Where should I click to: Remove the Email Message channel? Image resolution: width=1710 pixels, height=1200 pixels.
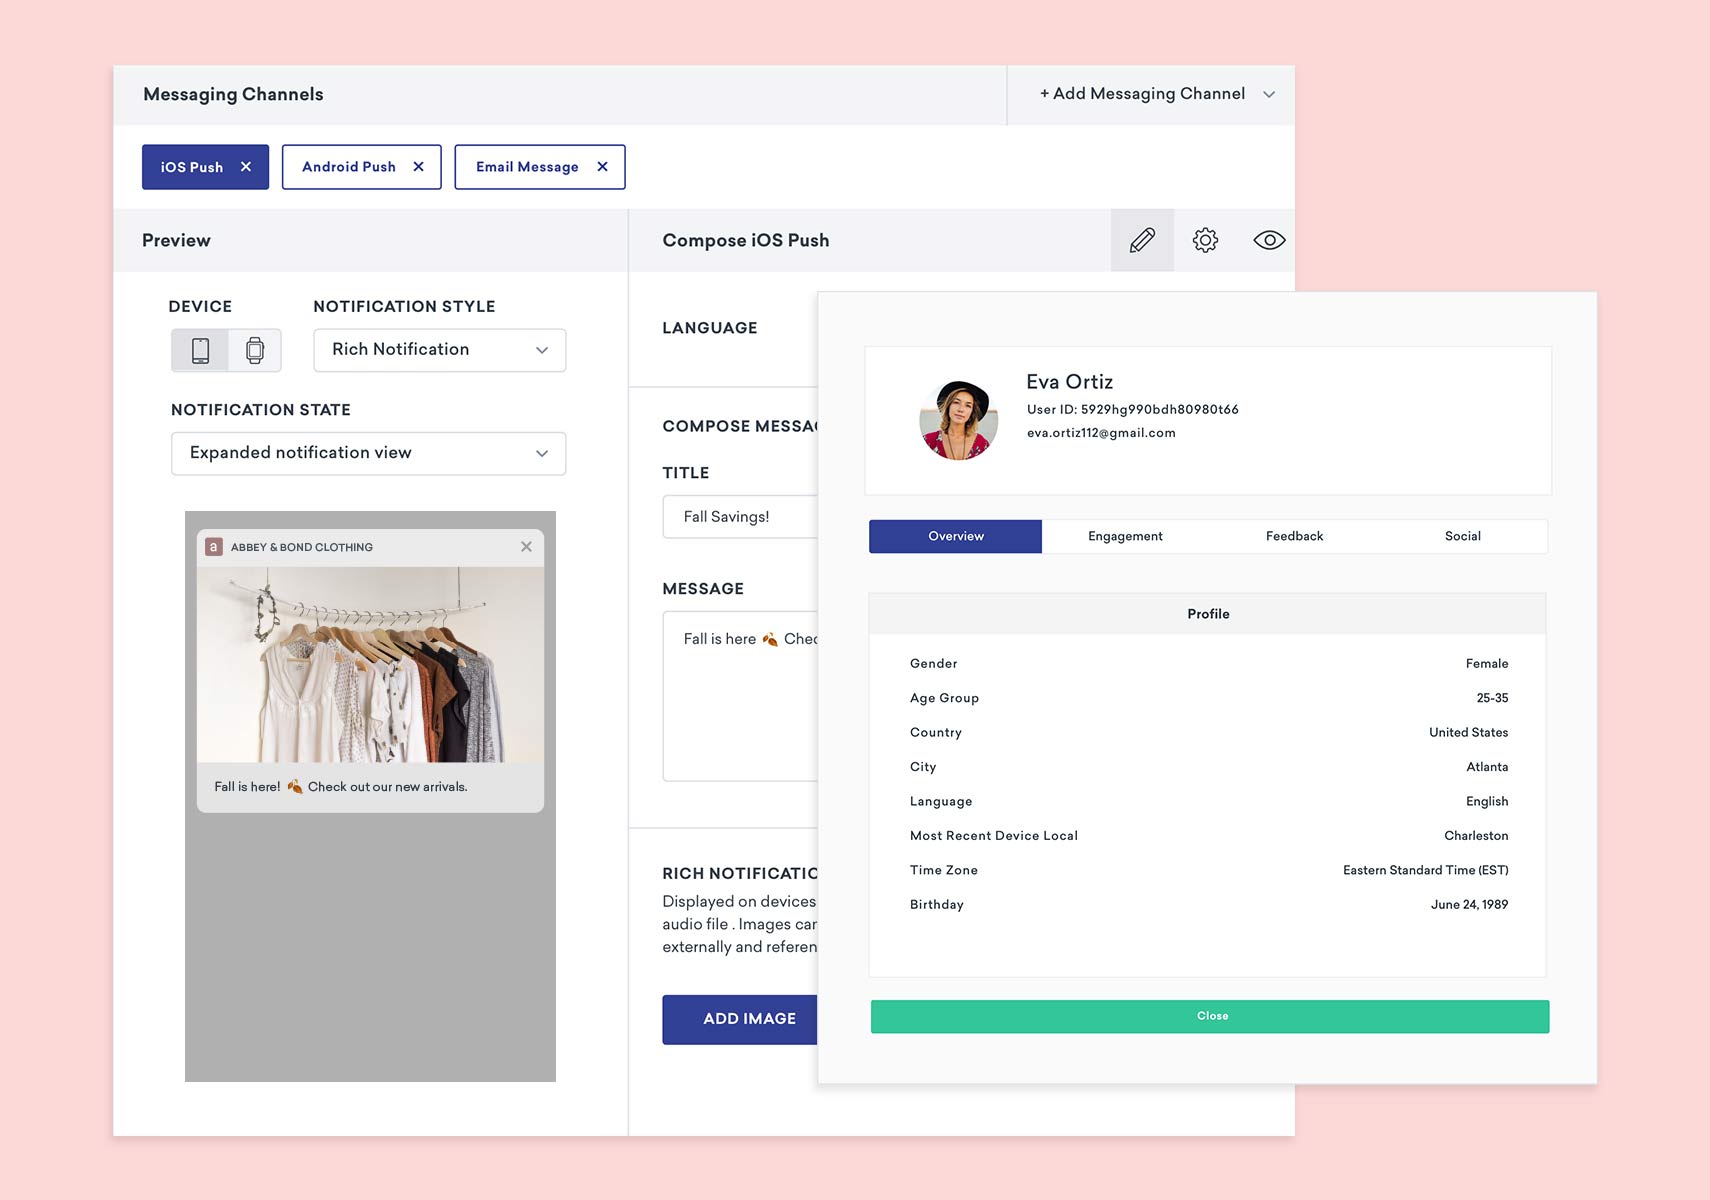click(x=602, y=167)
